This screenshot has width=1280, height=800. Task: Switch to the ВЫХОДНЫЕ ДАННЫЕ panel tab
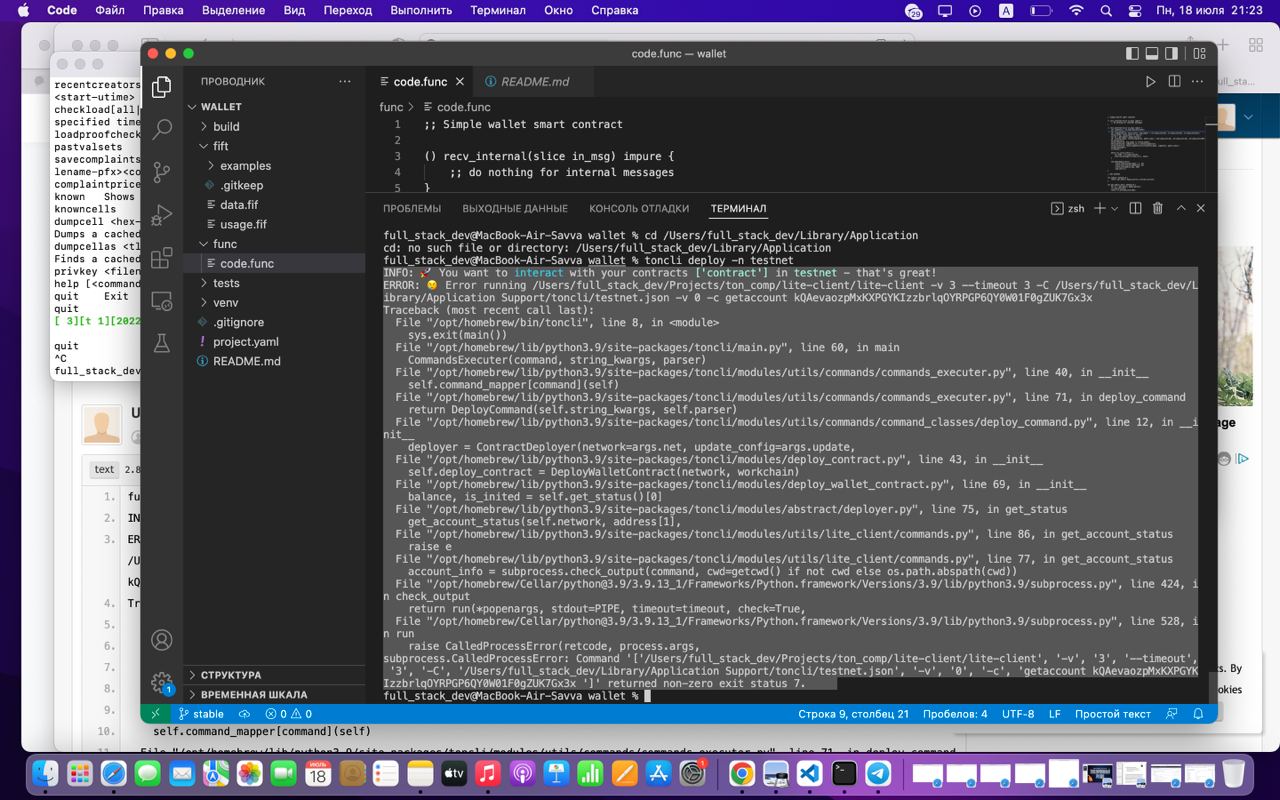pyautogui.click(x=515, y=208)
